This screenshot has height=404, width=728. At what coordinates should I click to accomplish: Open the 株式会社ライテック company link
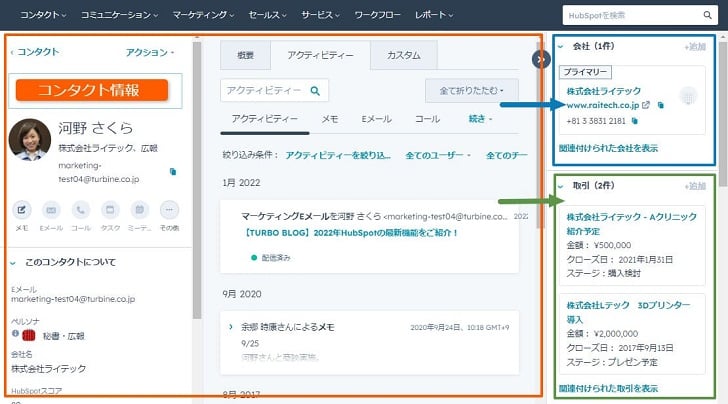604,91
